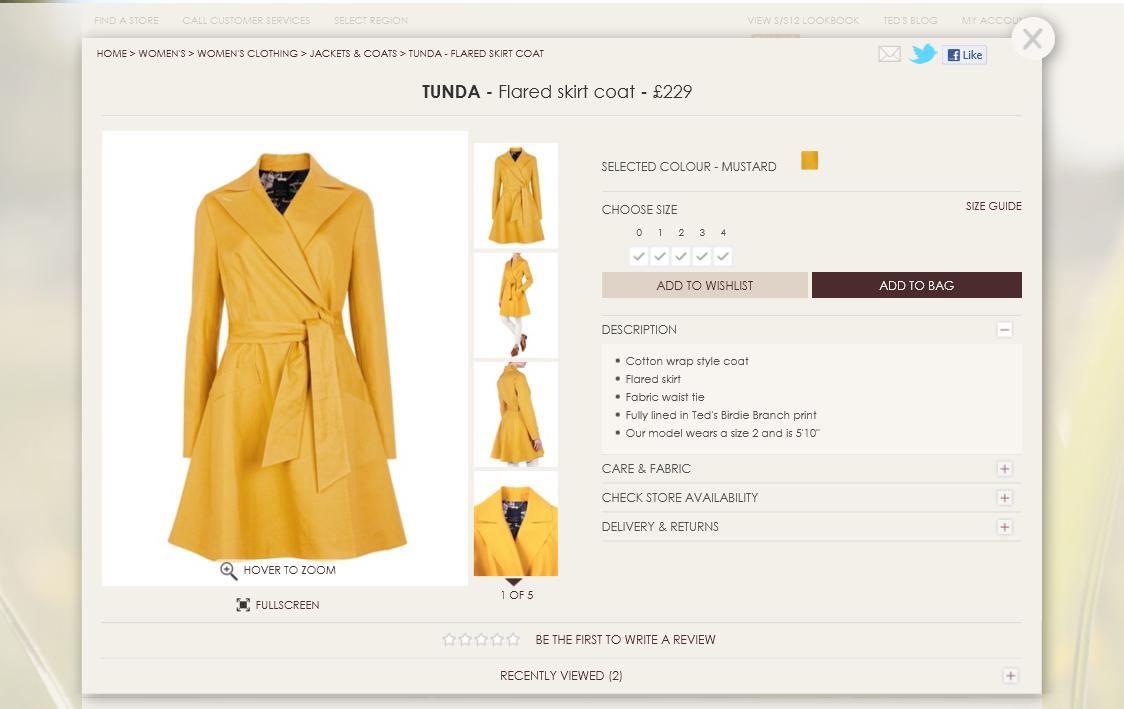Expand DELIVERY & RETURNS details
Viewport: 1124px width, 709px height.
click(1004, 525)
